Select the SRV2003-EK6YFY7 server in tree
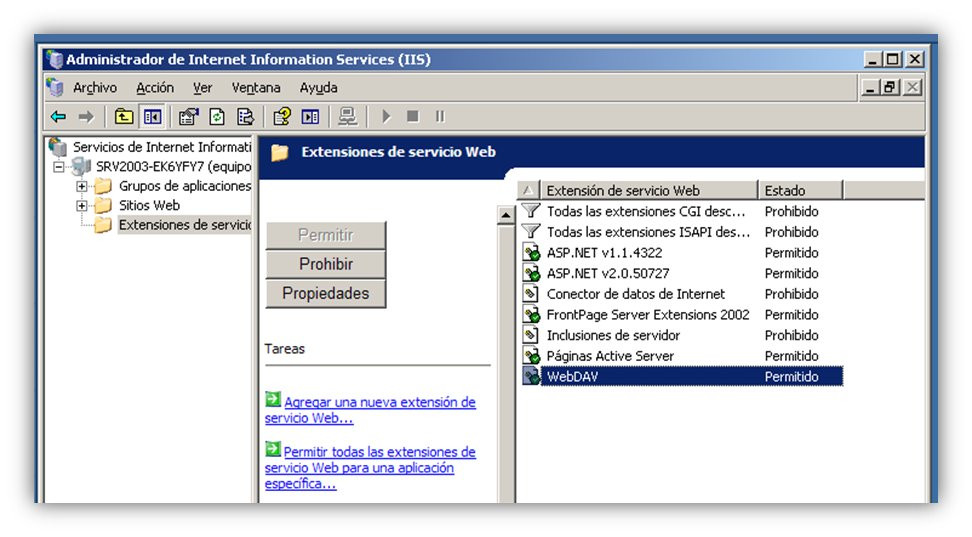972x537 pixels. click(174, 167)
